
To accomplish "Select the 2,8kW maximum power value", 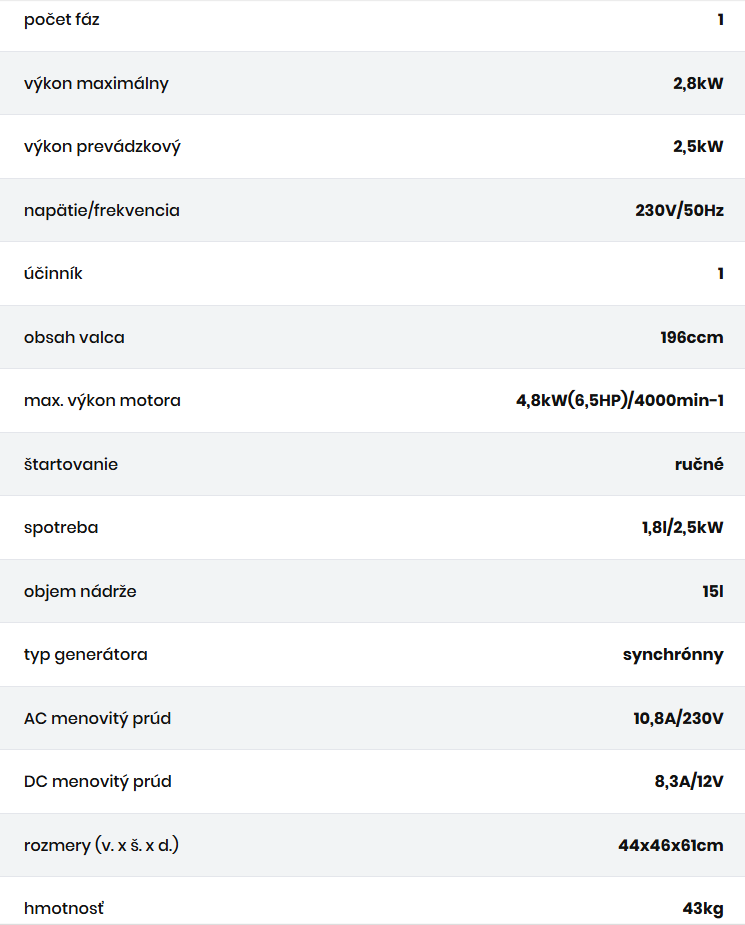I will [698, 84].
